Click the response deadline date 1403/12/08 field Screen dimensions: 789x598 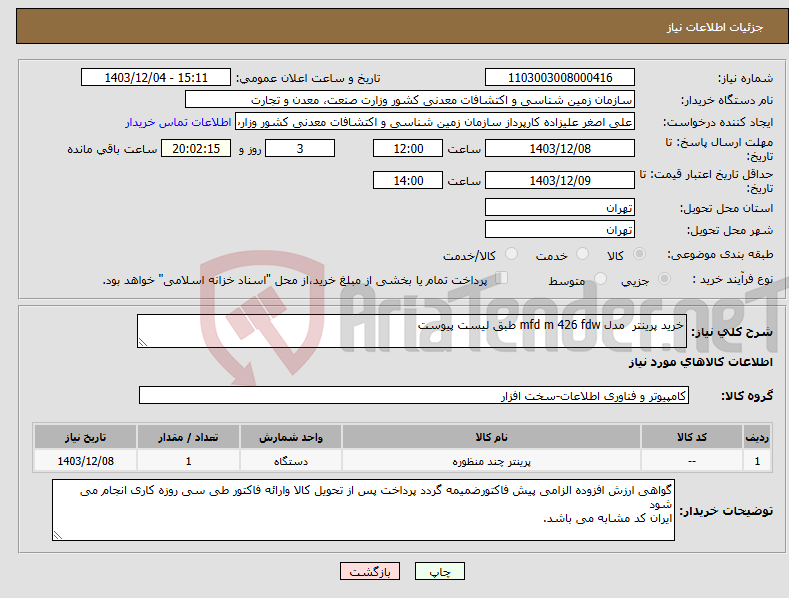tap(560, 148)
